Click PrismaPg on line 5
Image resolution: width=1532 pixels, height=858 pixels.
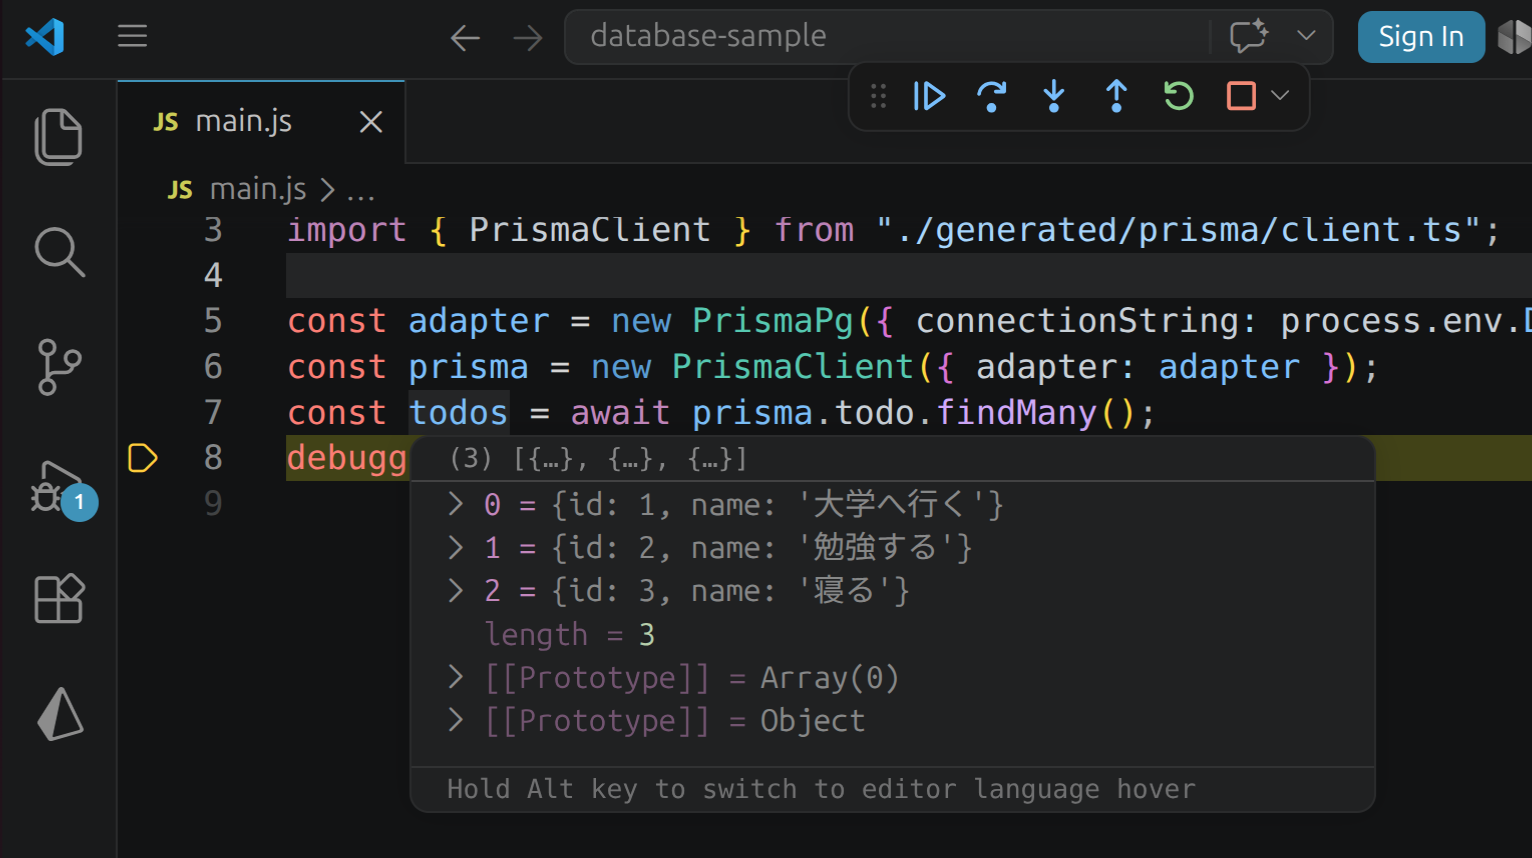[773, 321]
